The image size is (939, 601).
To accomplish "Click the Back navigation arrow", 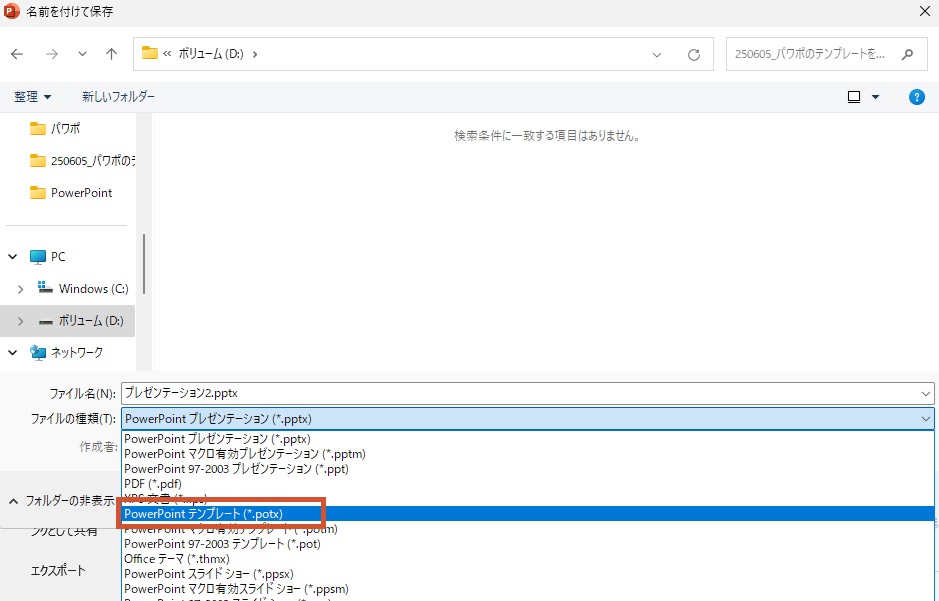I will pyautogui.click(x=17, y=54).
